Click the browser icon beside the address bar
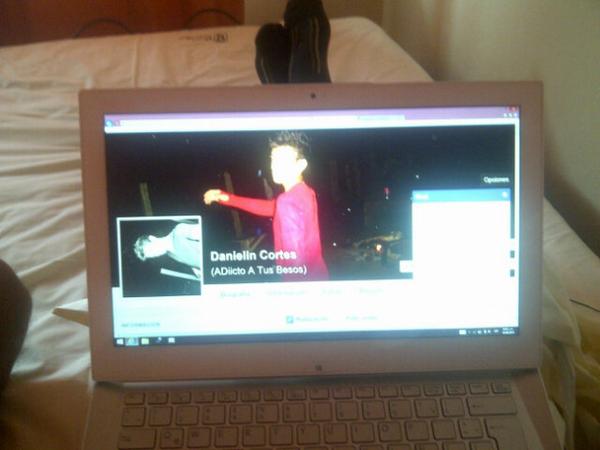This screenshot has height=450, width=600. pos(109,124)
